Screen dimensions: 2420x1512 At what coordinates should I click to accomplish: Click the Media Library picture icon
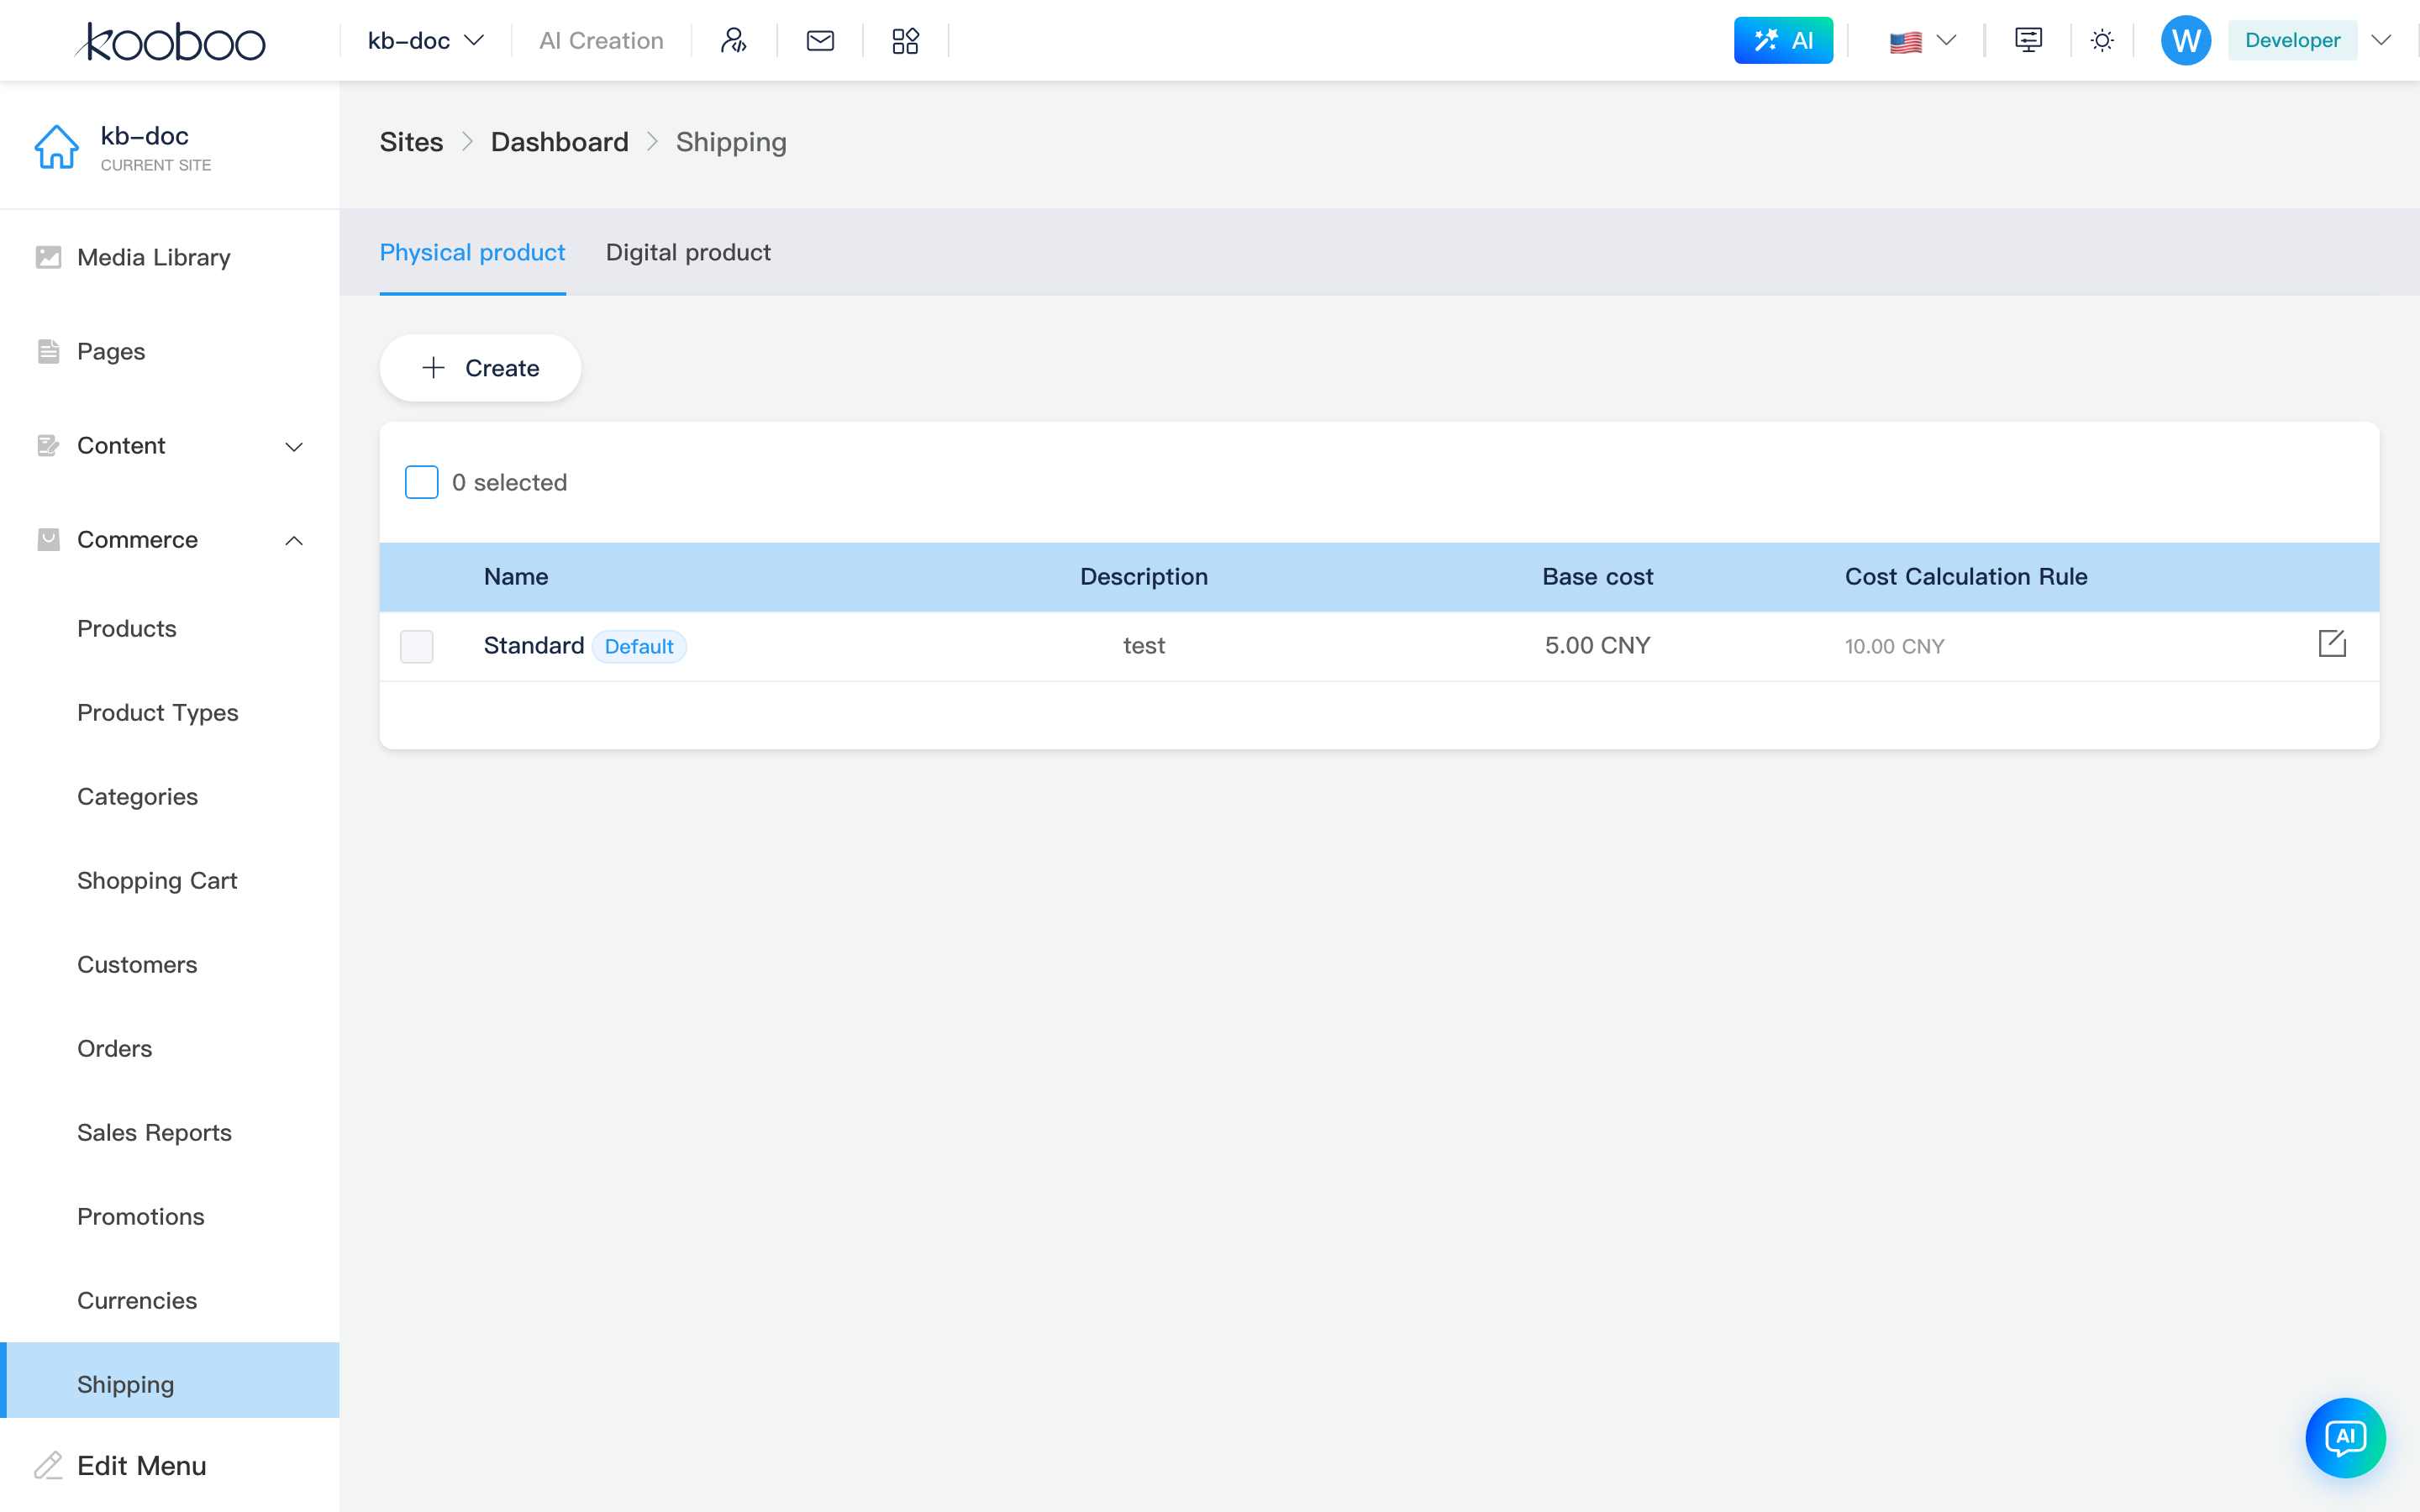48,257
